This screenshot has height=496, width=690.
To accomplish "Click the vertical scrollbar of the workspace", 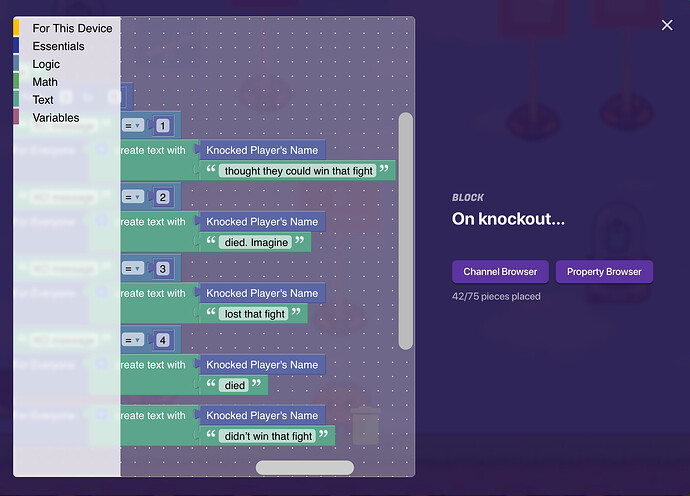I will 405,230.
